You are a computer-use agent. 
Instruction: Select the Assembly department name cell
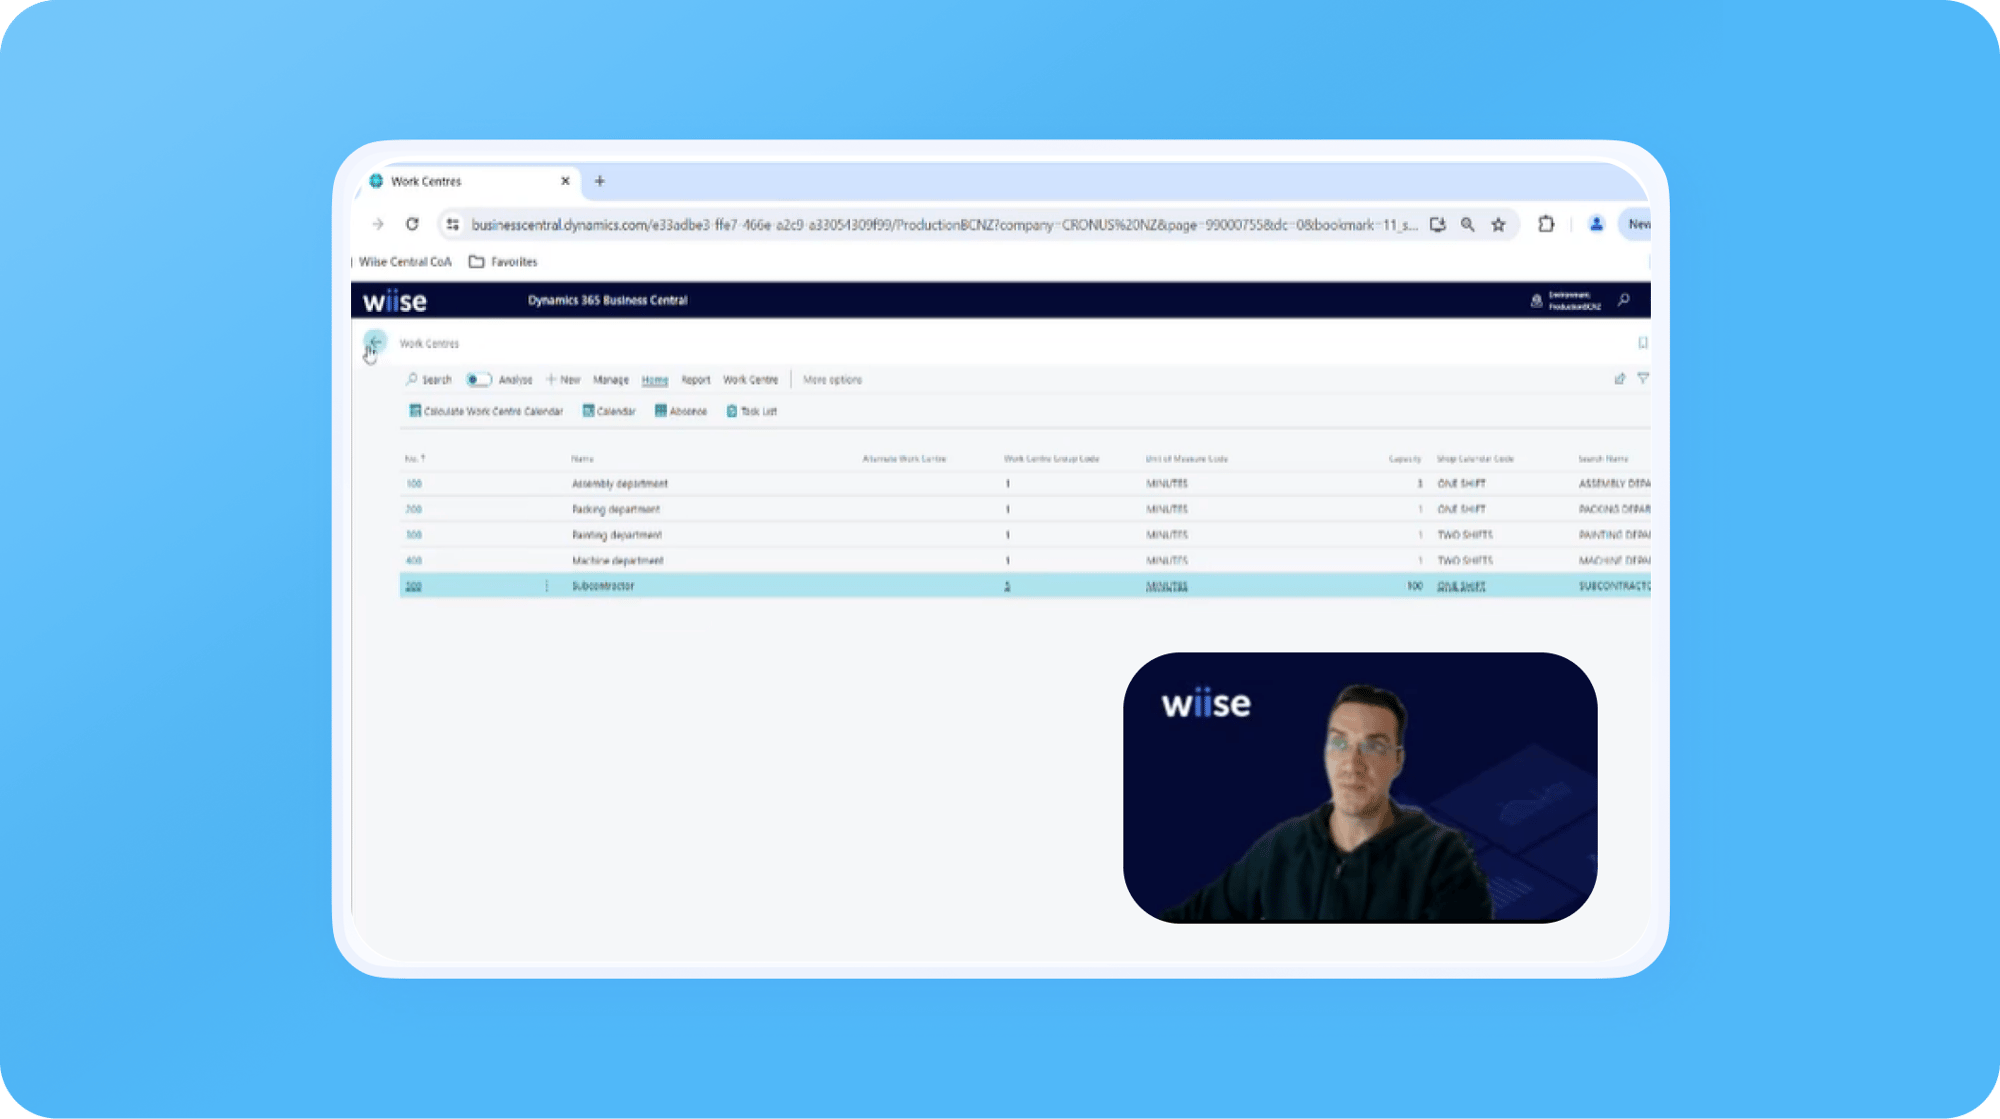pos(620,484)
